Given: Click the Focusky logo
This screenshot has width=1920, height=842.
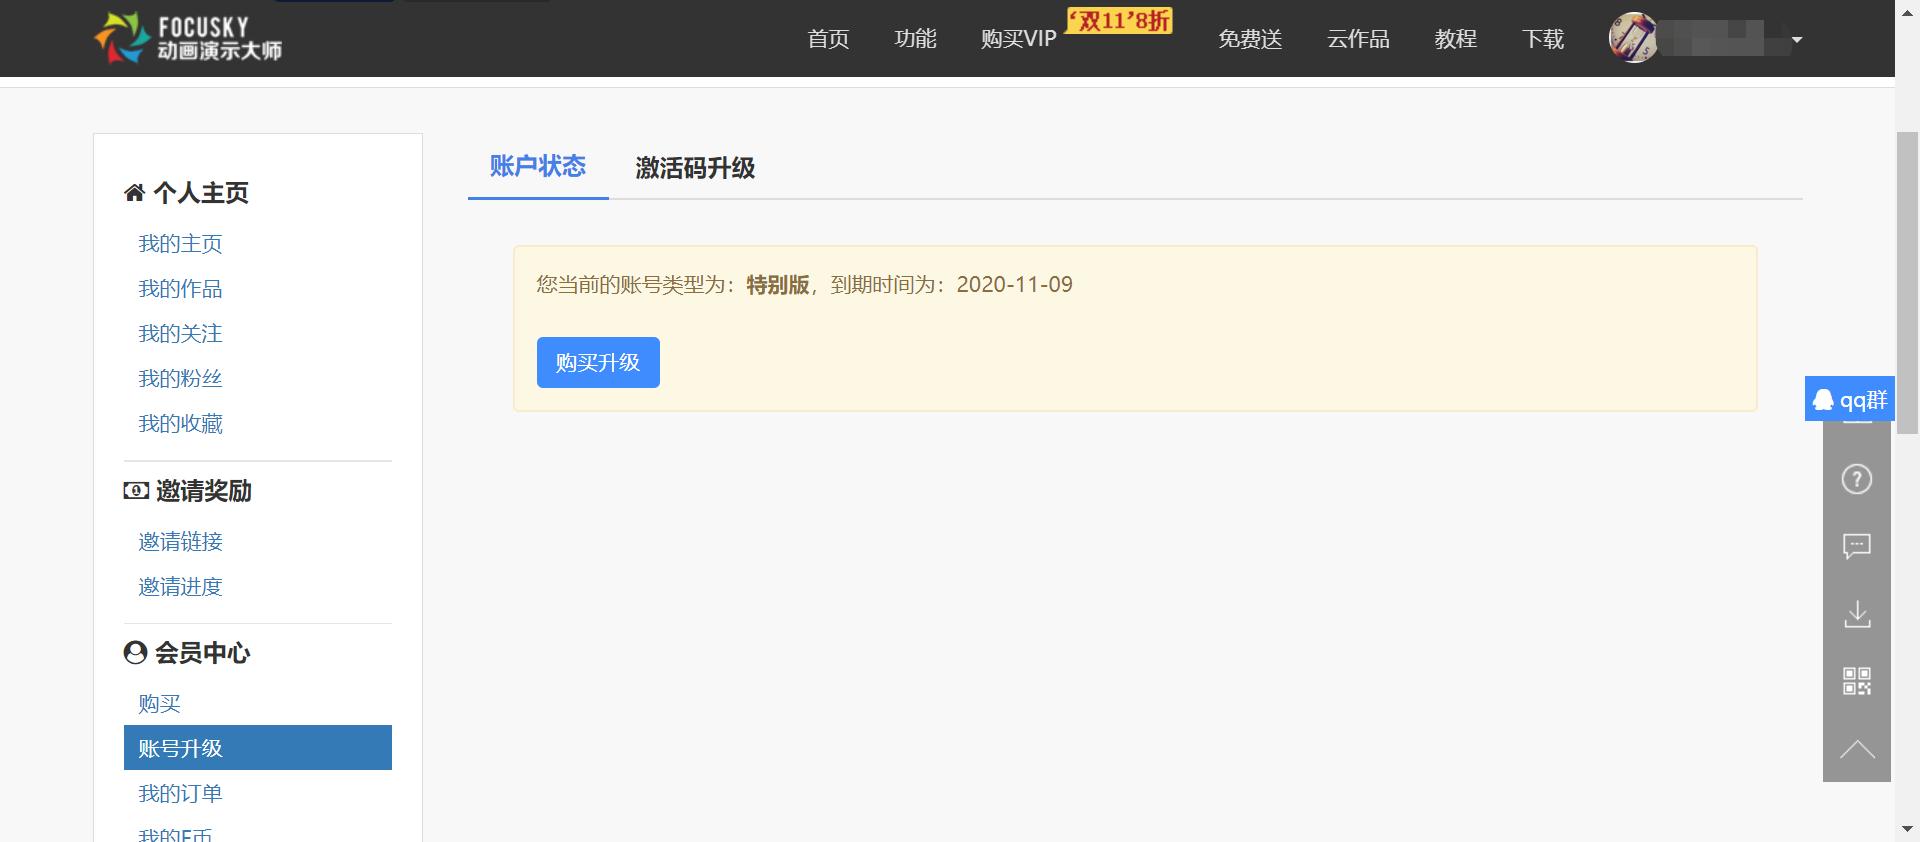Looking at the screenshot, I should tap(188, 38).
